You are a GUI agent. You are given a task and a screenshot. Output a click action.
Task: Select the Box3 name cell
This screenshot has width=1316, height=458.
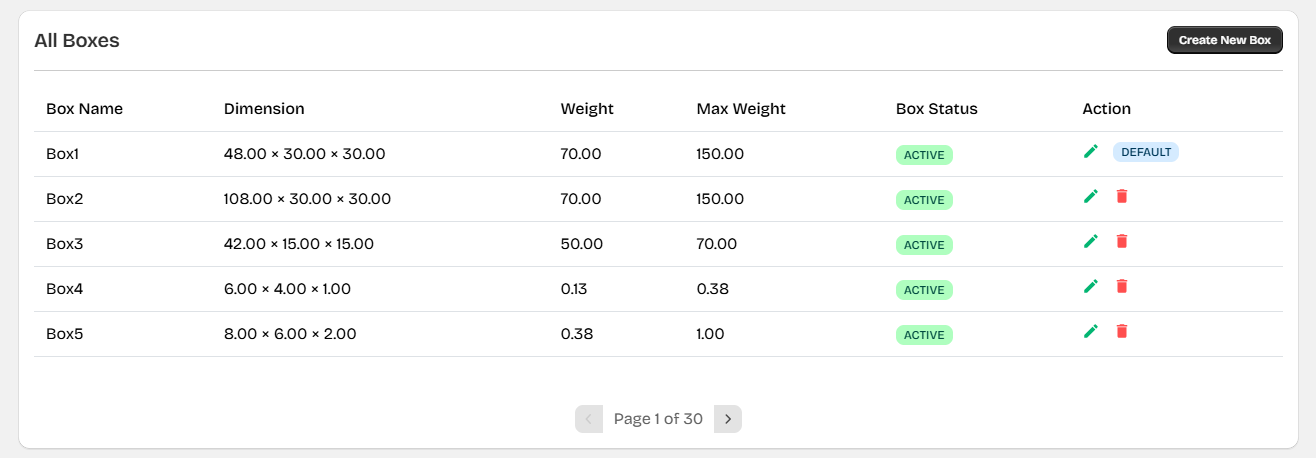(65, 244)
